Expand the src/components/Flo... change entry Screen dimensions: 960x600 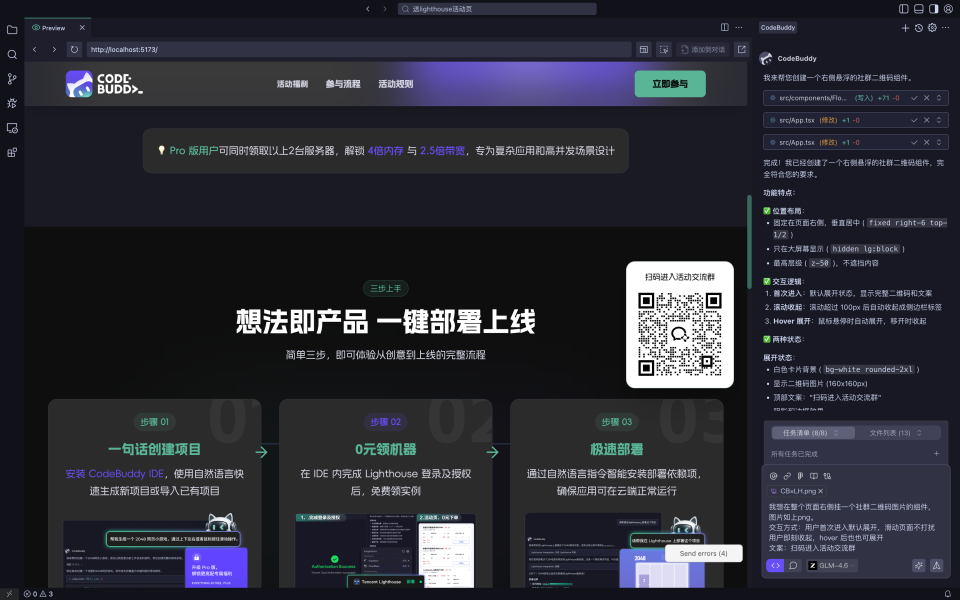coord(938,98)
